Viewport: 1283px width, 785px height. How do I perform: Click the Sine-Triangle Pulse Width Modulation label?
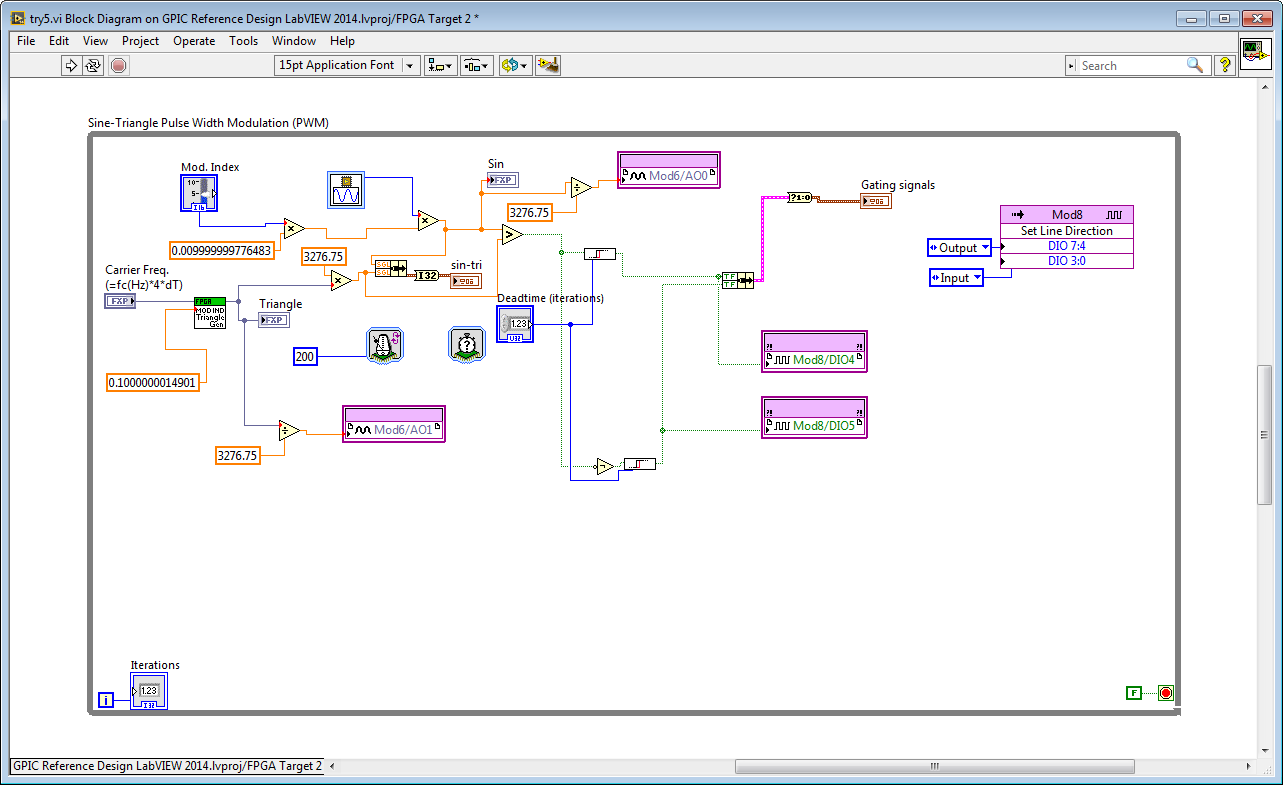pos(209,123)
